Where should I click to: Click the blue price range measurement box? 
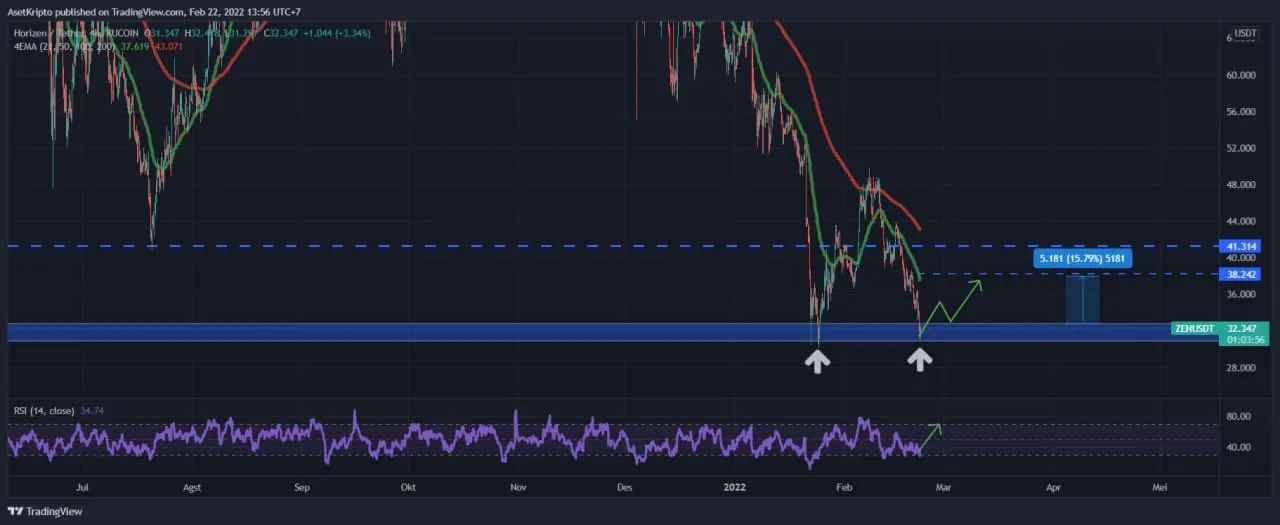pyautogui.click(x=1082, y=299)
